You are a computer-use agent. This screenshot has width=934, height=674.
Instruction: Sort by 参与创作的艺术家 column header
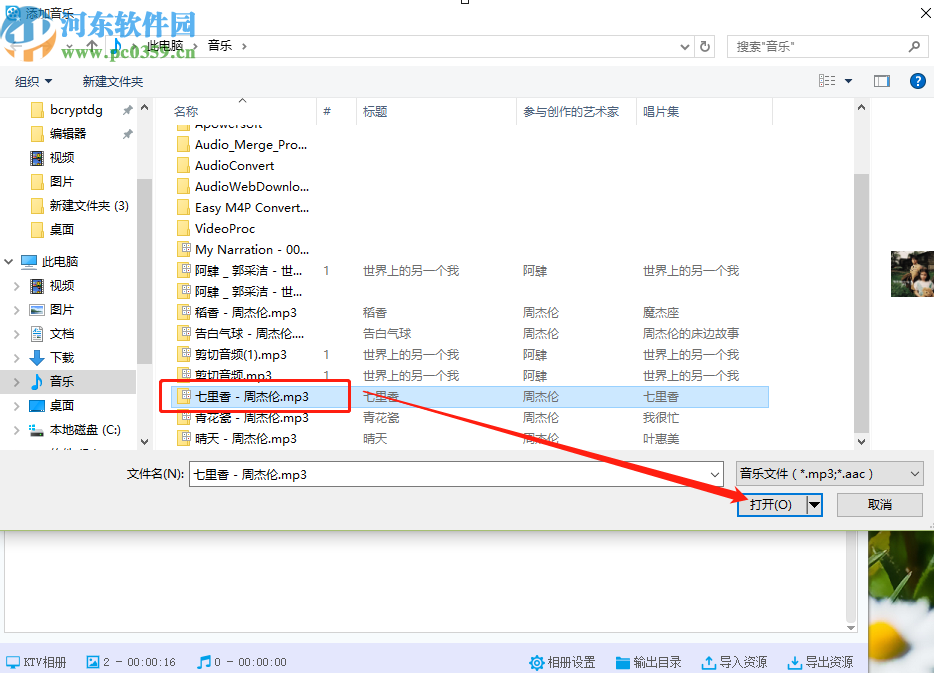[x=571, y=111]
